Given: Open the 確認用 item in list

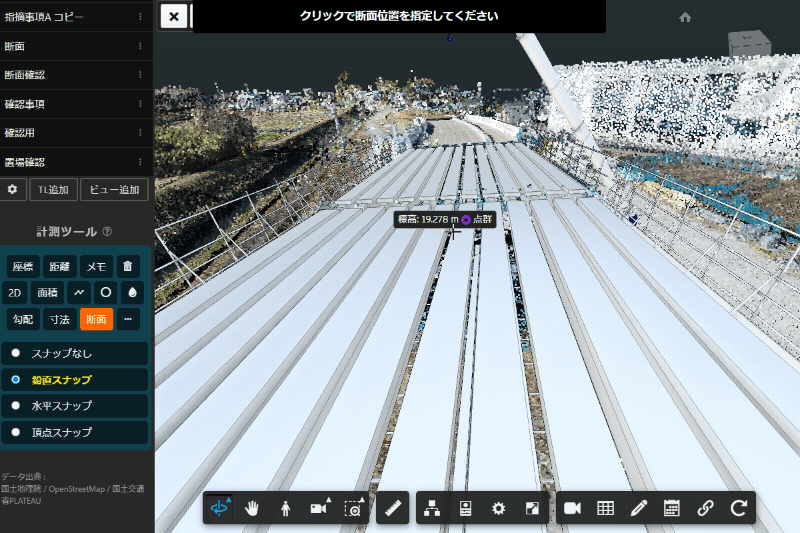Looking at the screenshot, I should pyautogui.click(x=60, y=133).
